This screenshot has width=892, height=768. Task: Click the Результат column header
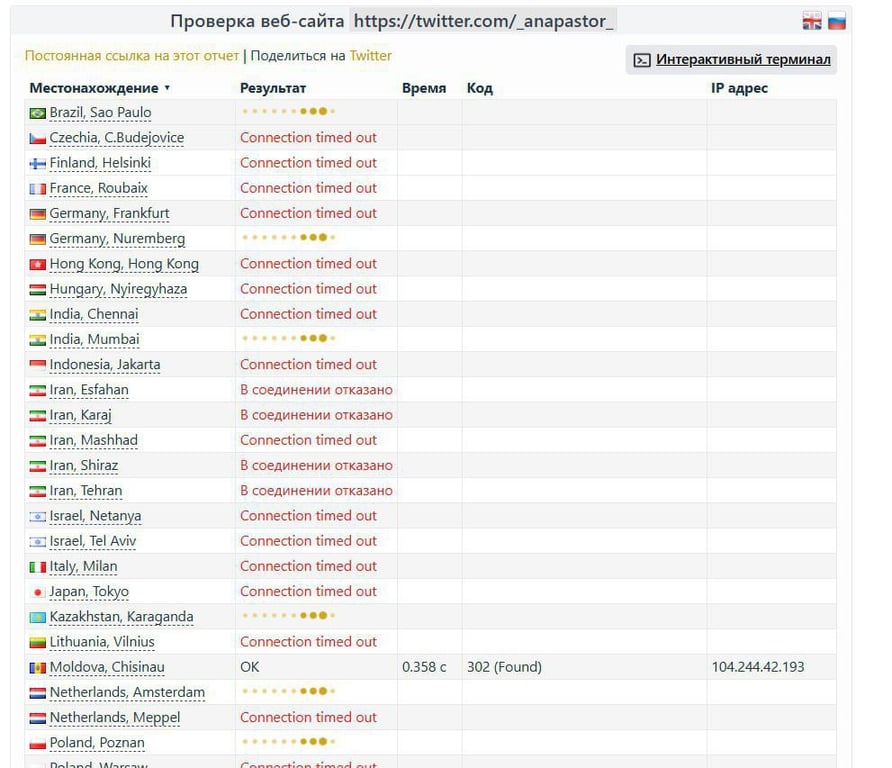tap(273, 88)
